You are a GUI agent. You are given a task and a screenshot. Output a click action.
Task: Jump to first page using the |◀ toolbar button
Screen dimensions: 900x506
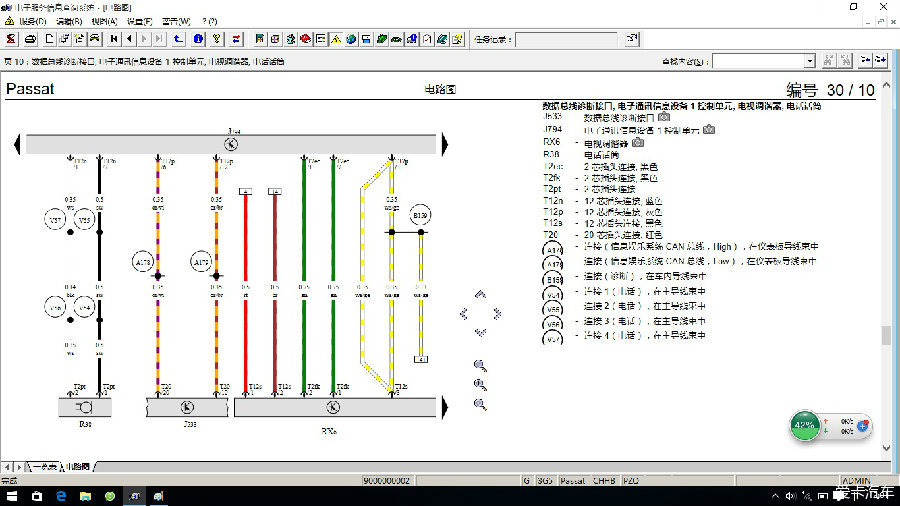(114, 39)
